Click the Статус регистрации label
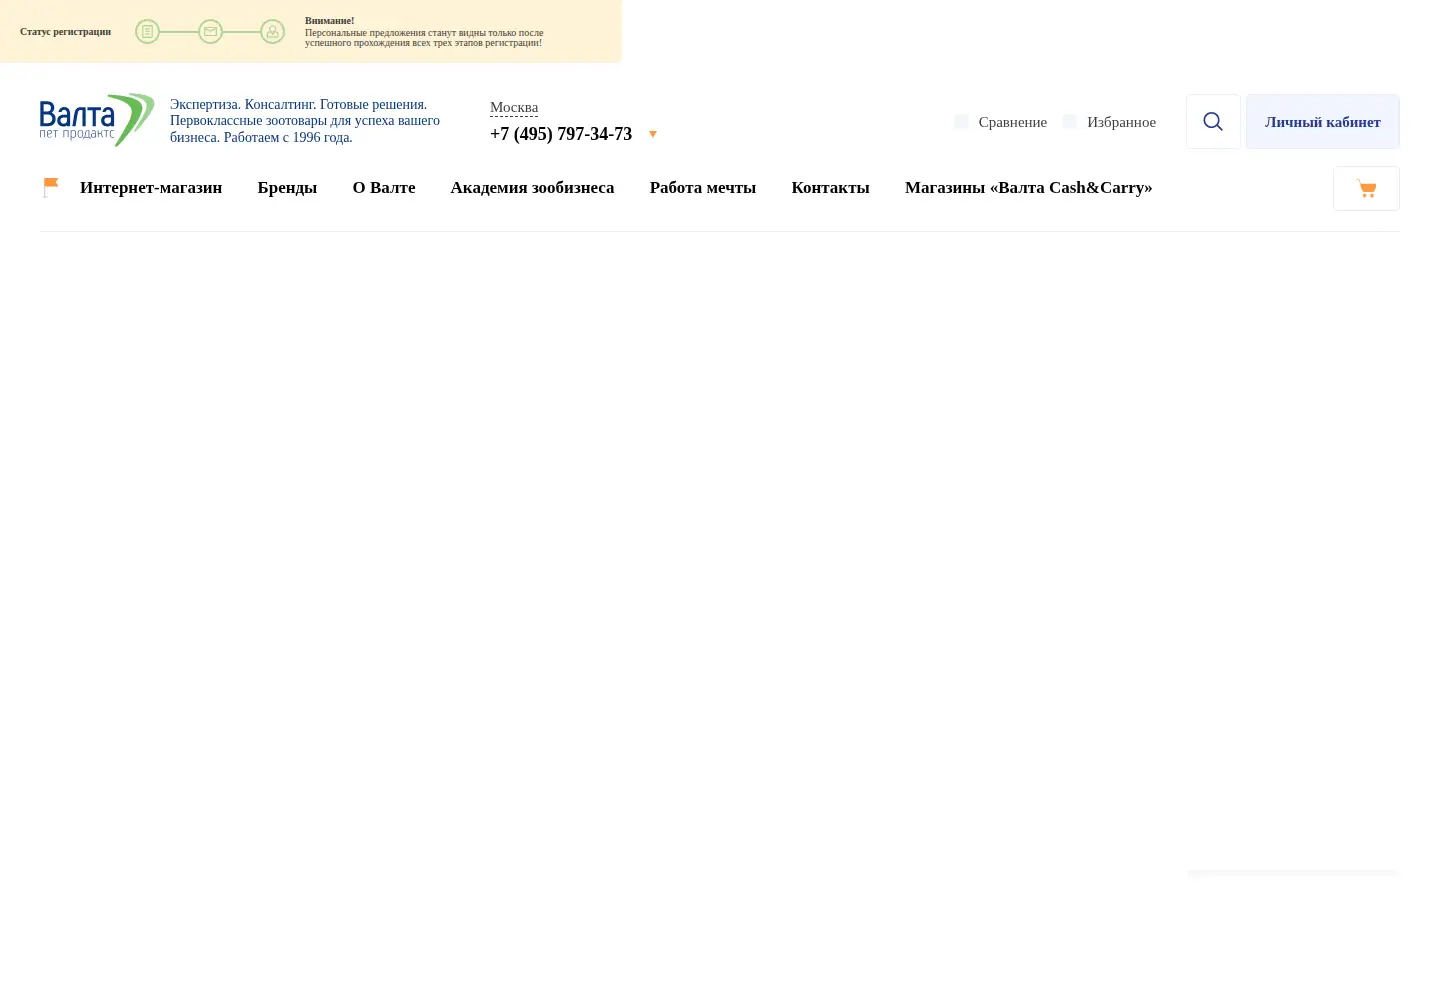This screenshot has height=1000, width=1440. [65, 32]
